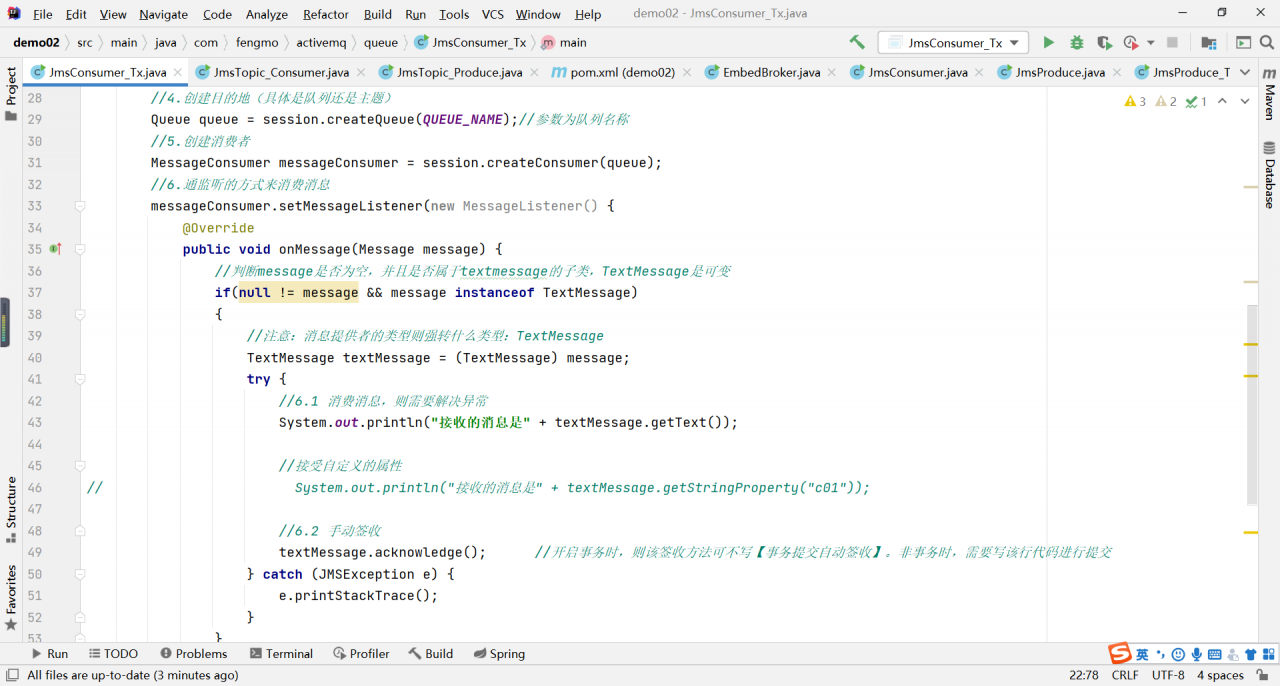This screenshot has width=1280, height=686.
Task: Click the demo02 project breadcrumb
Action: click(x=36, y=43)
